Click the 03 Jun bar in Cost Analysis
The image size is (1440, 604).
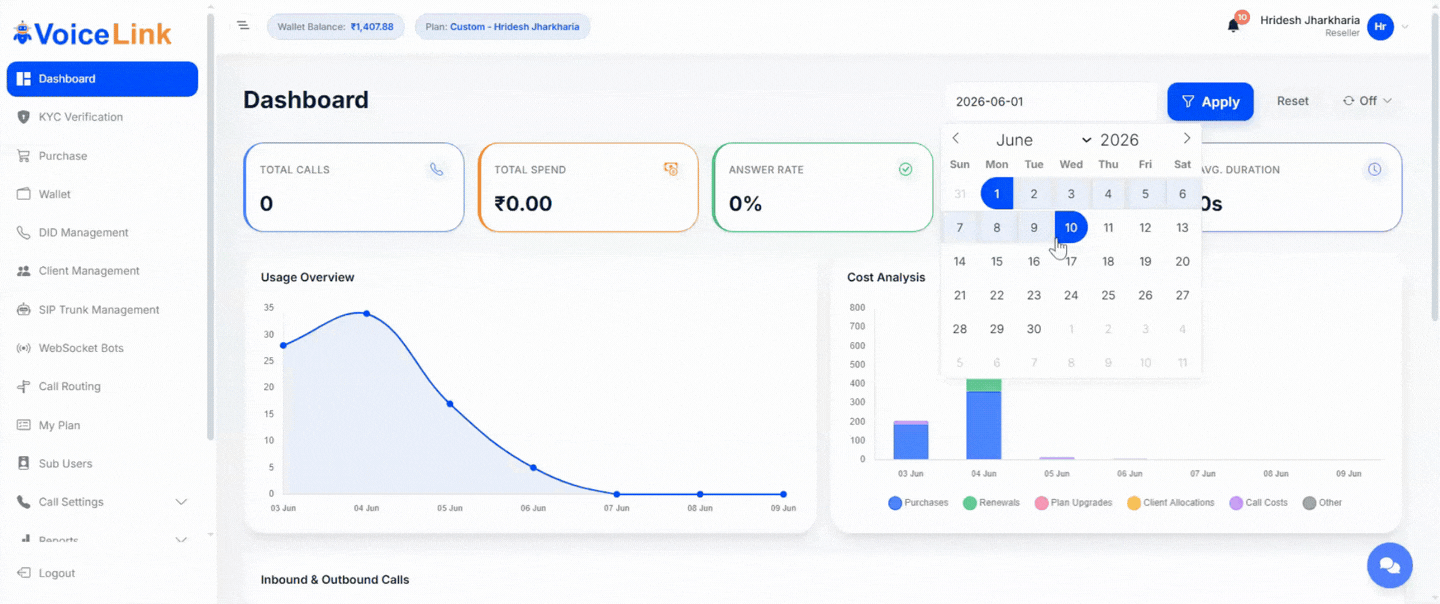click(911, 440)
